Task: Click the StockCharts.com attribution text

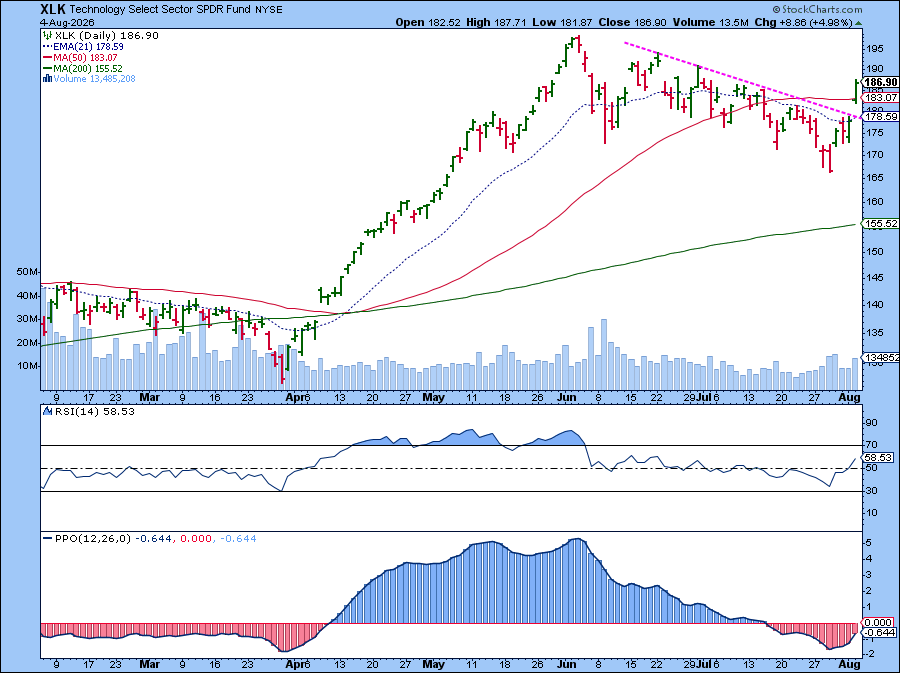Action: pyautogui.click(x=817, y=9)
